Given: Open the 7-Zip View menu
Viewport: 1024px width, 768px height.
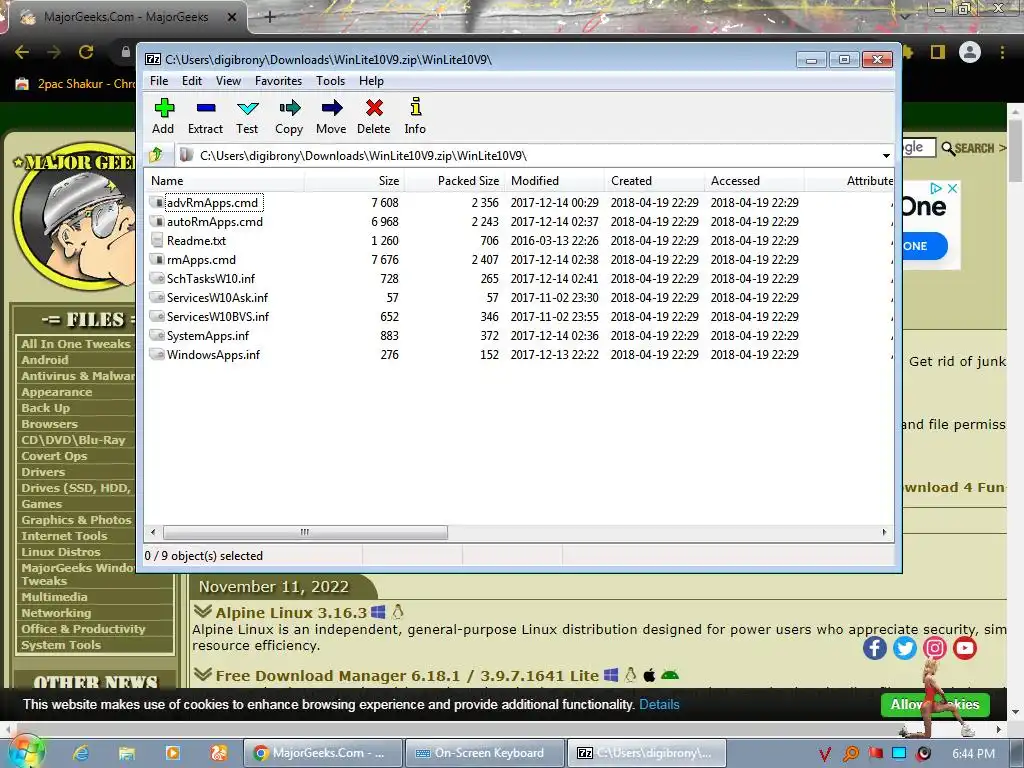Looking at the screenshot, I should pos(229,81).
